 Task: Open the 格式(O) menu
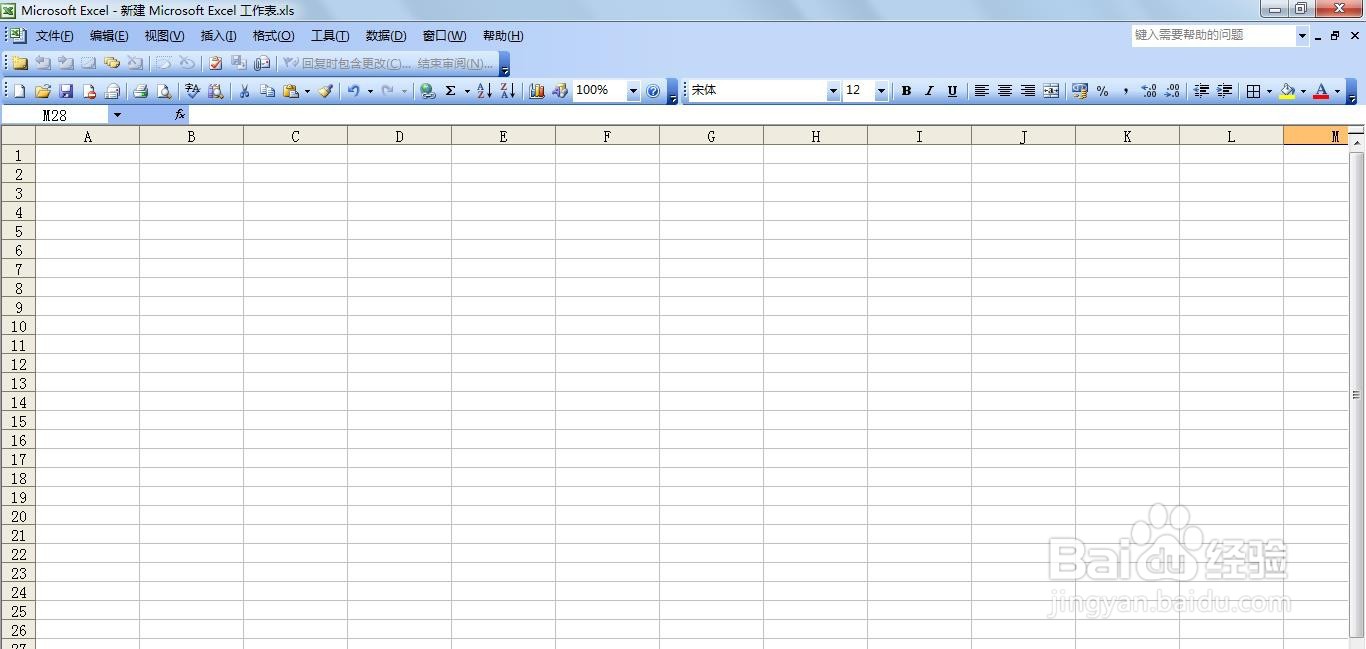(x=273, y=36)
